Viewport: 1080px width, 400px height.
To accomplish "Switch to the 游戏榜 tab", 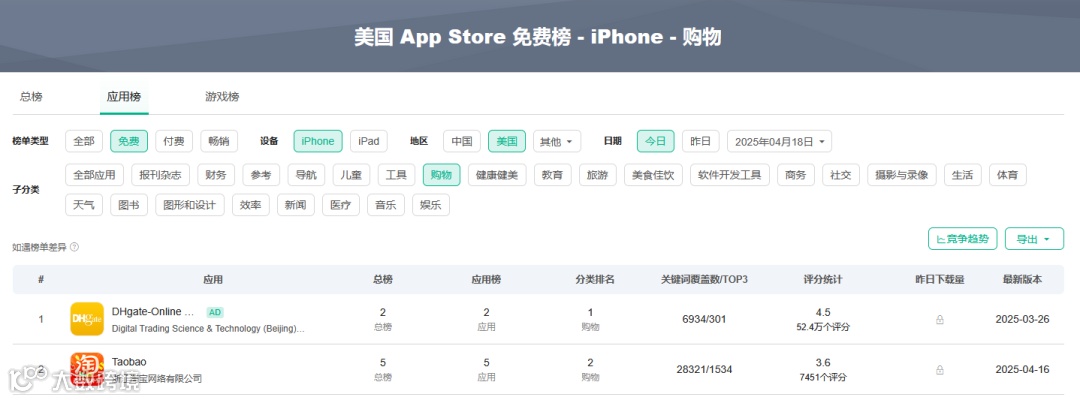I will pyautogui.click(x=222, y=96).
